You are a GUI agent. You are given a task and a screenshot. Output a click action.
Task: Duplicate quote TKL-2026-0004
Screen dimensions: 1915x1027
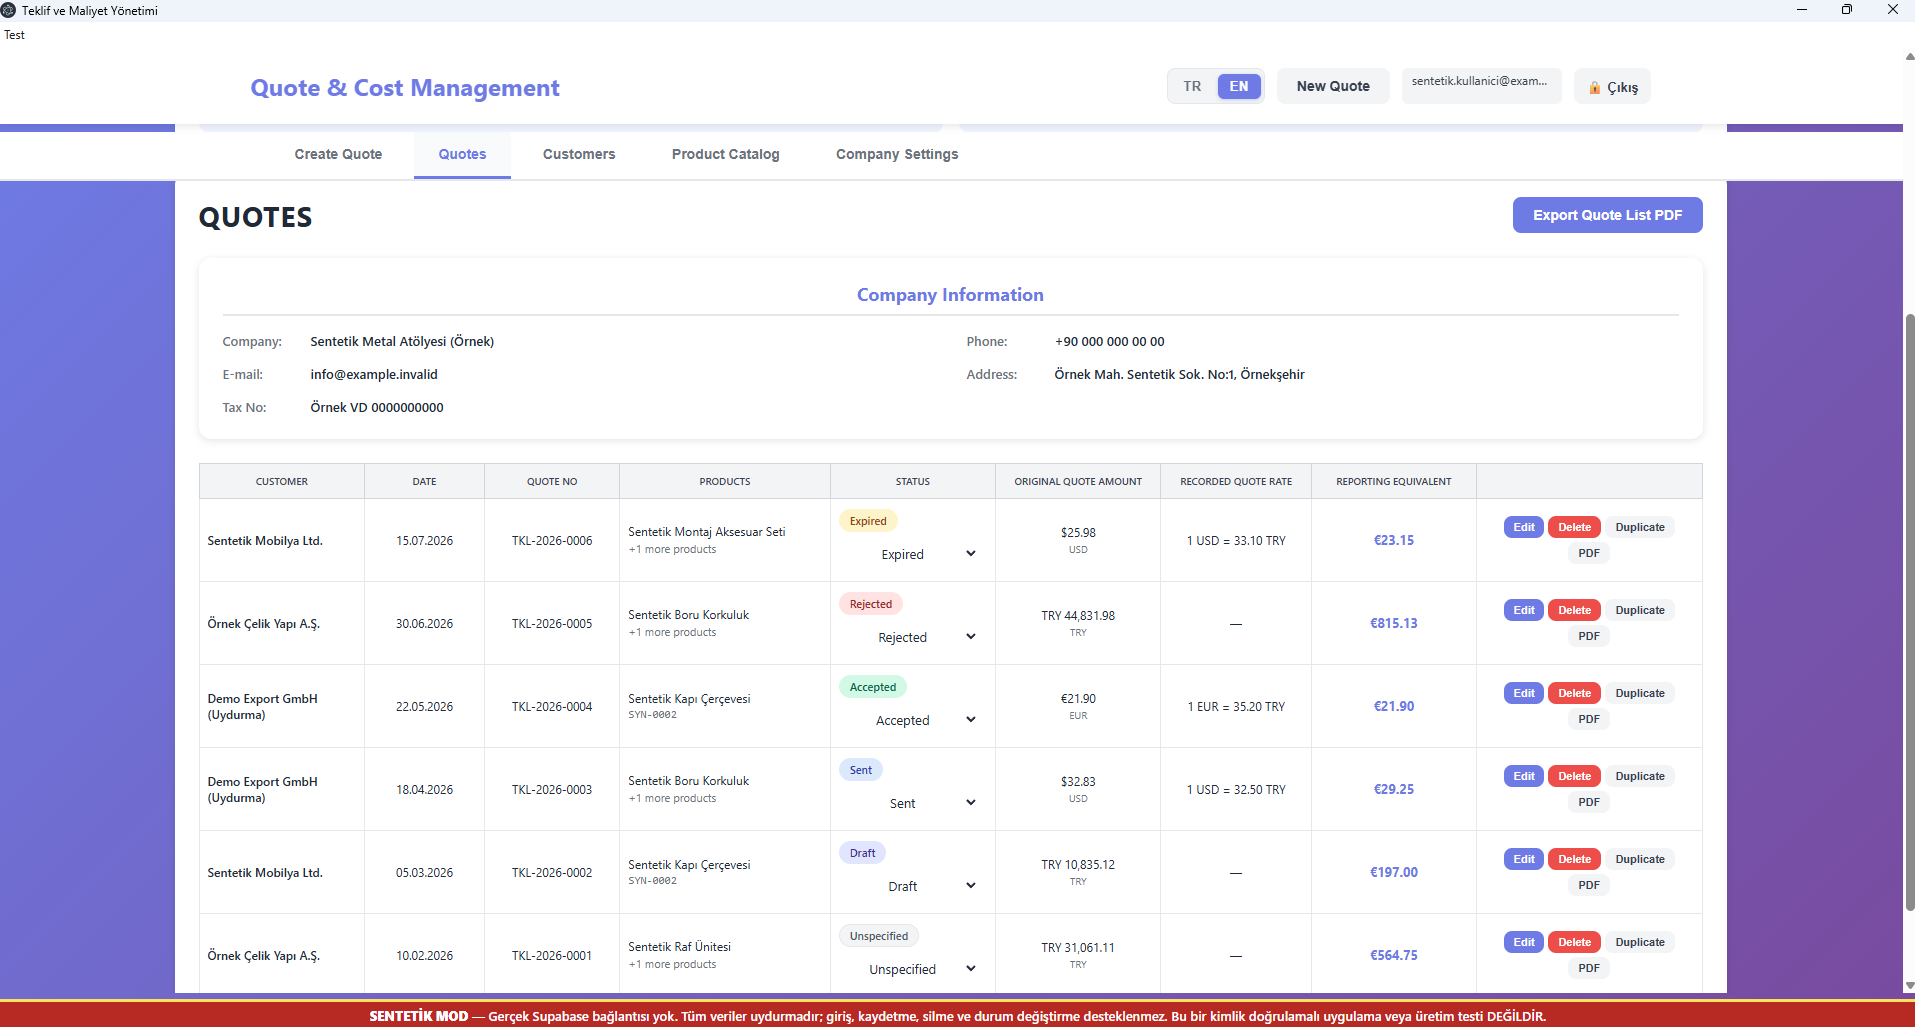[1640, 693]
